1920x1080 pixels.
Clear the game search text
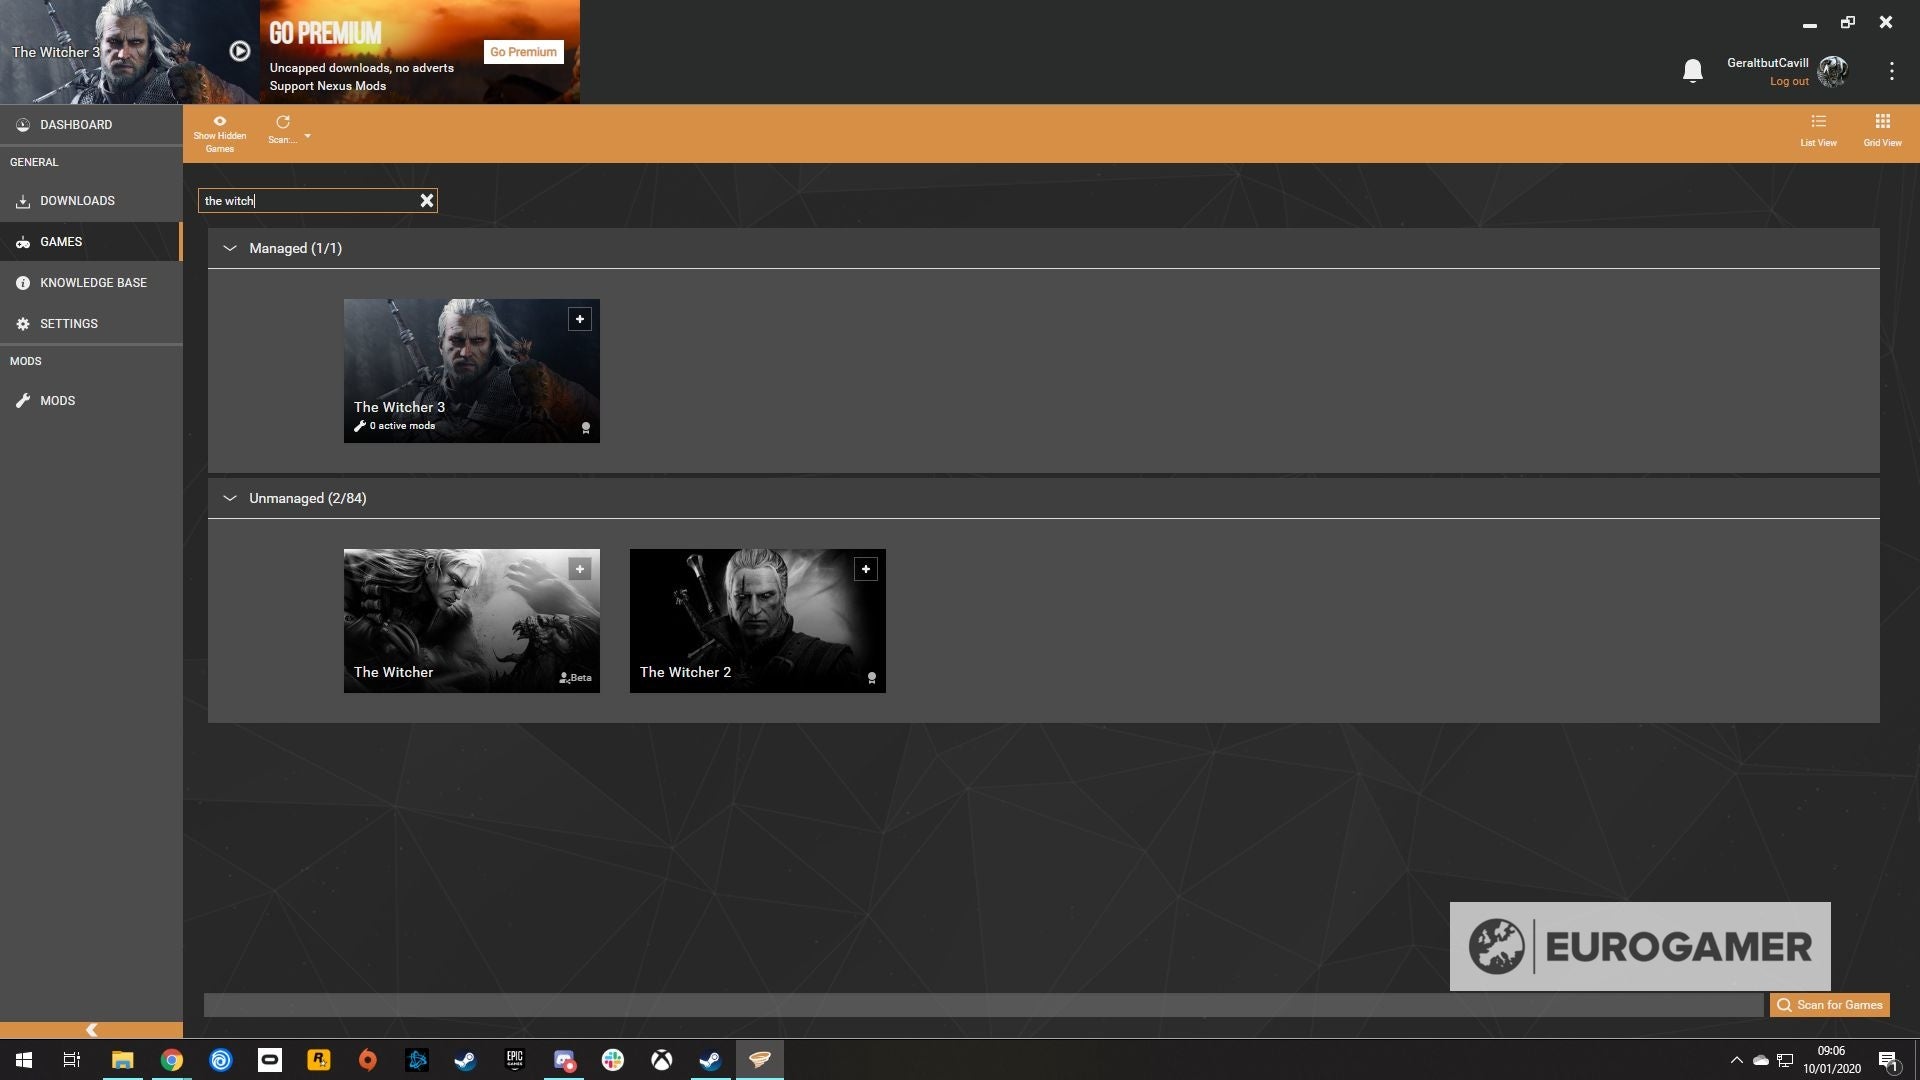[427, 201]
